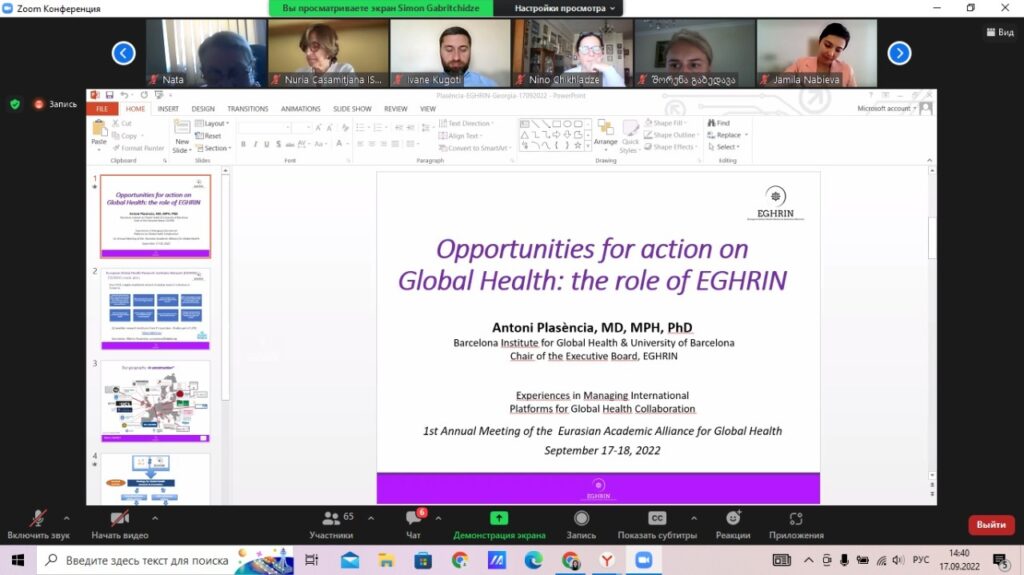Open the system volume icon in tray
Screen dimensions: 1024x575
tap(899, 560)
